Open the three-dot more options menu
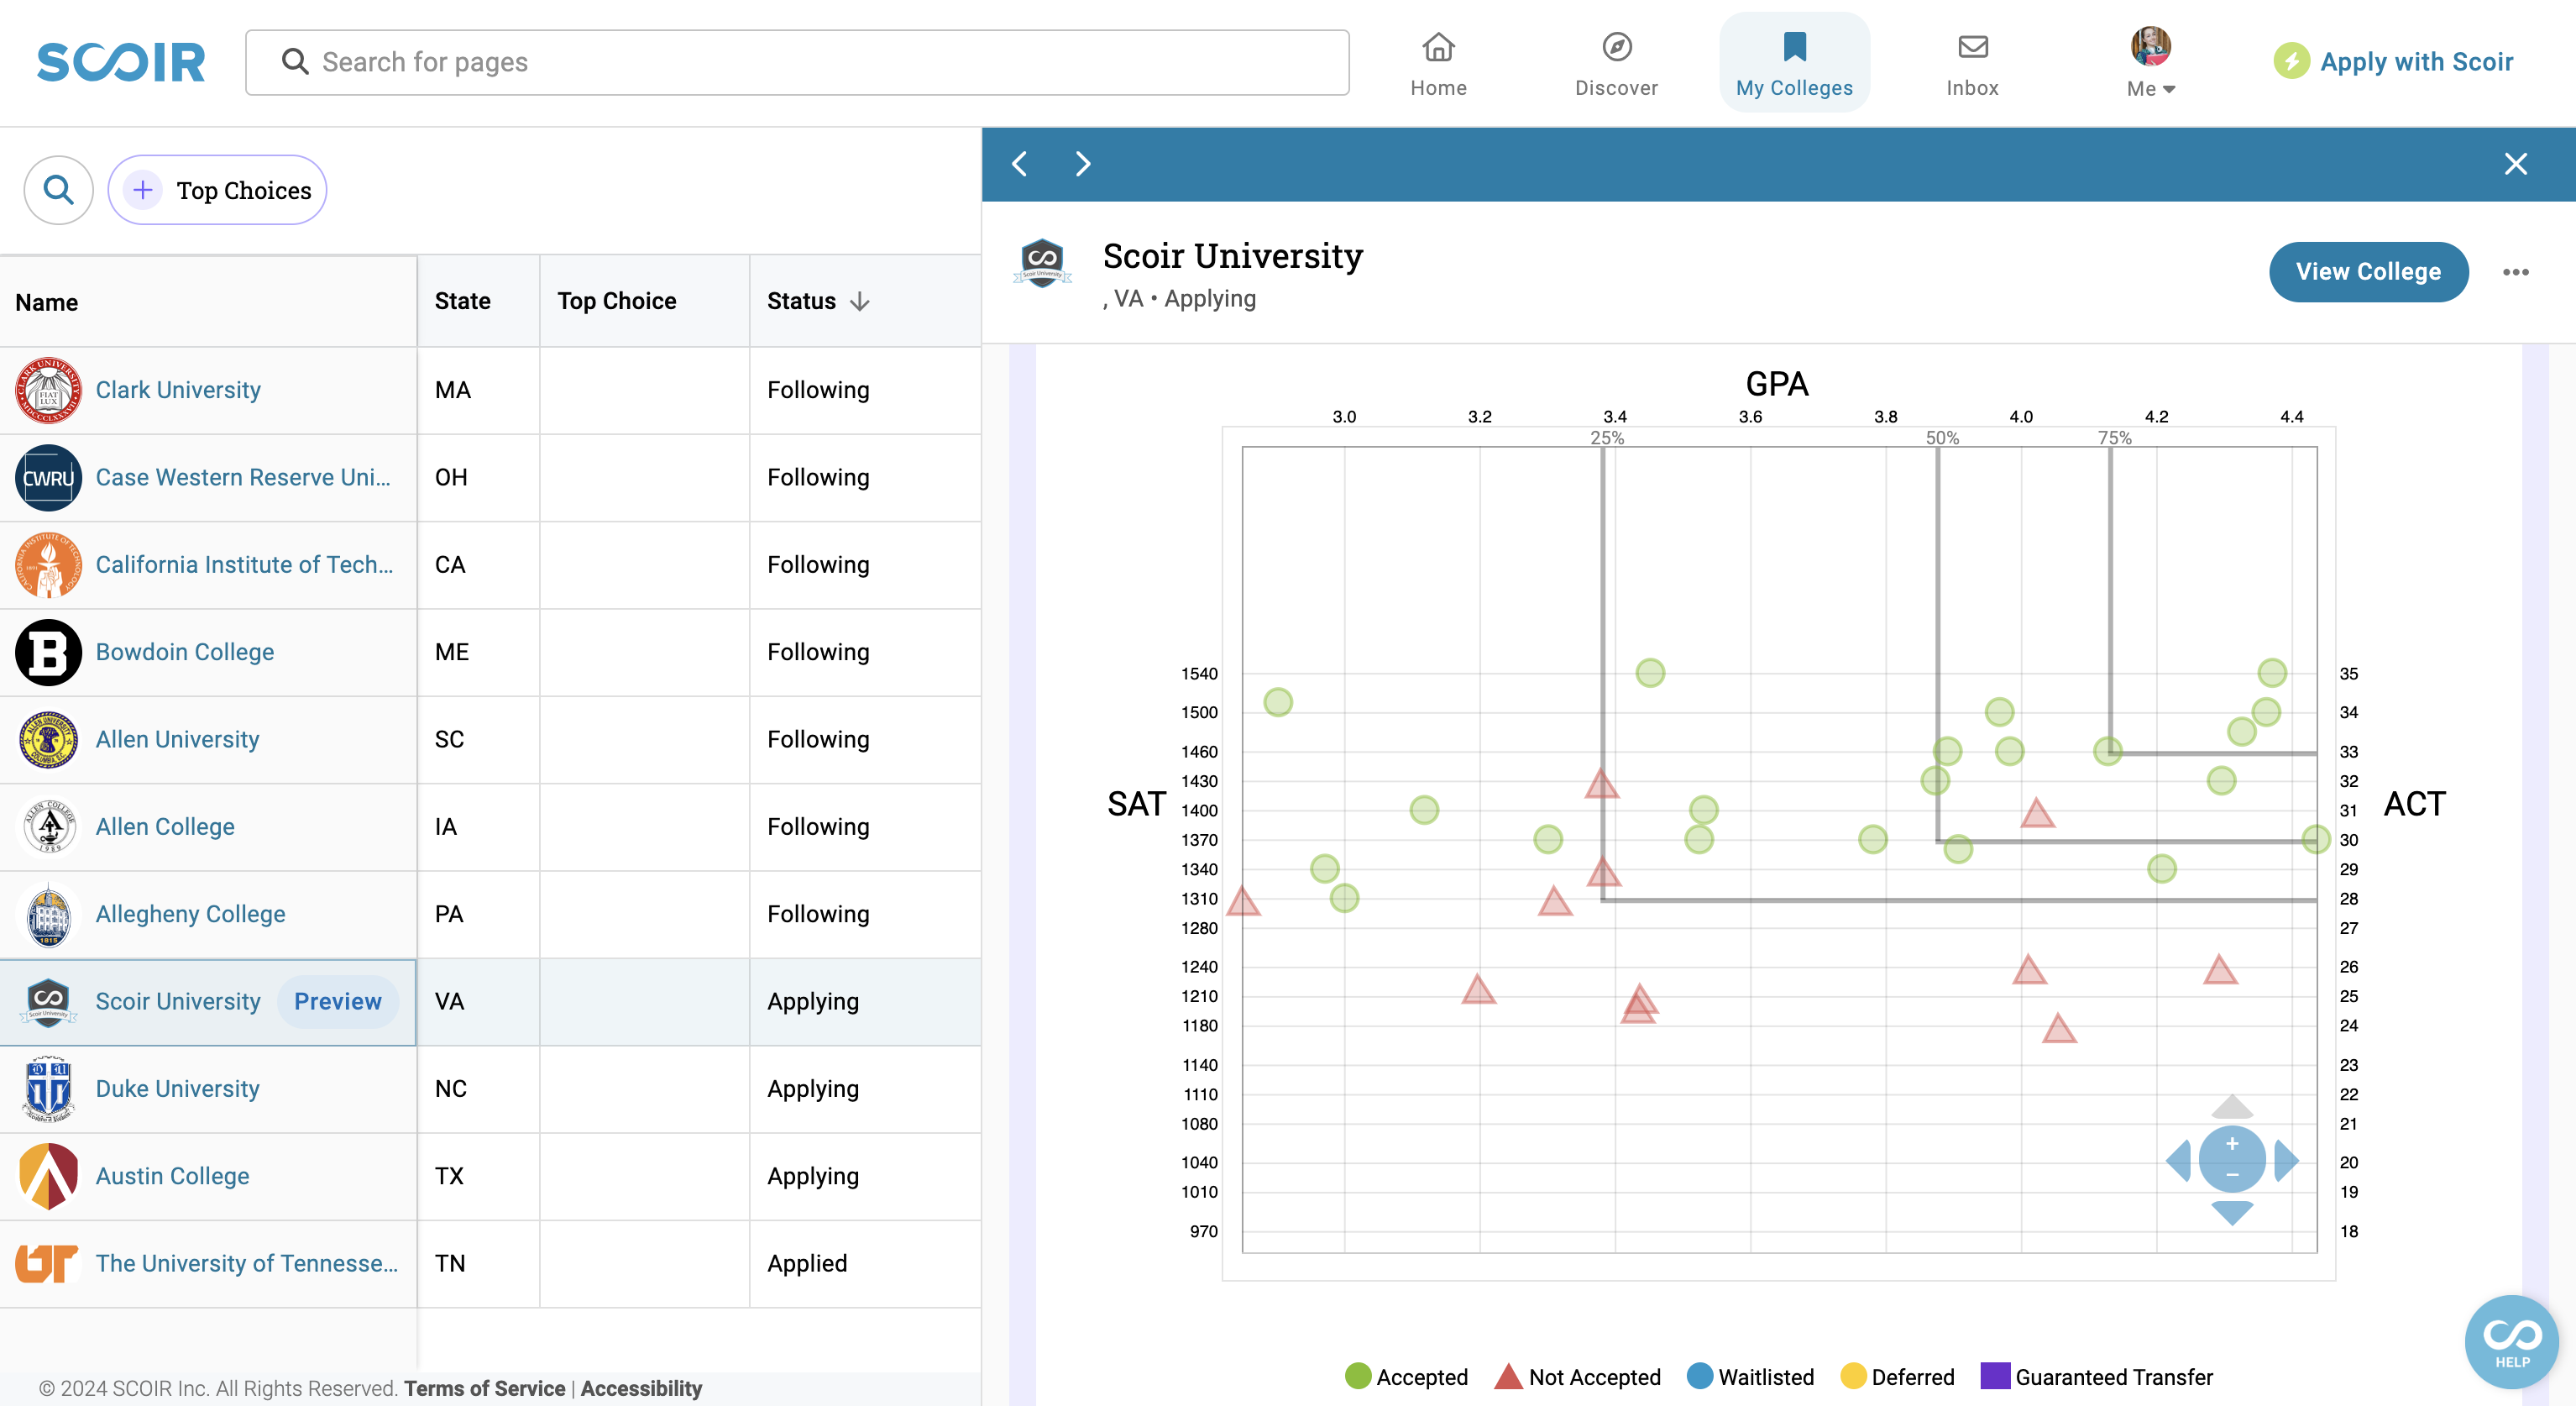Image resolution: width=2576 pixels, height=1406 pixels. [2515, 272]
